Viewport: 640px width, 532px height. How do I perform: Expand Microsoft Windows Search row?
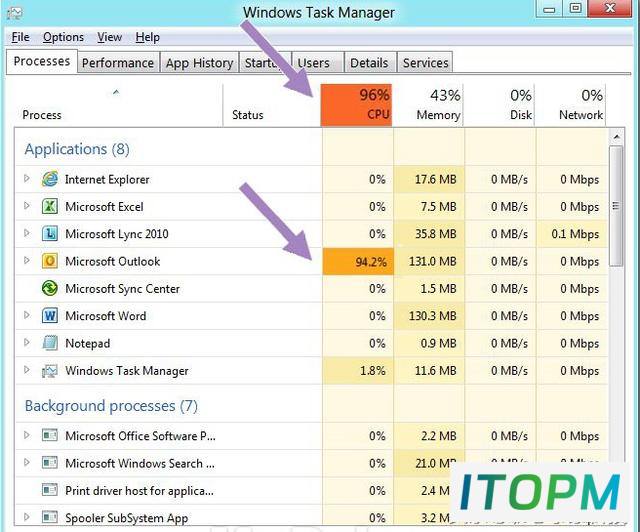[x=27, y=463]
